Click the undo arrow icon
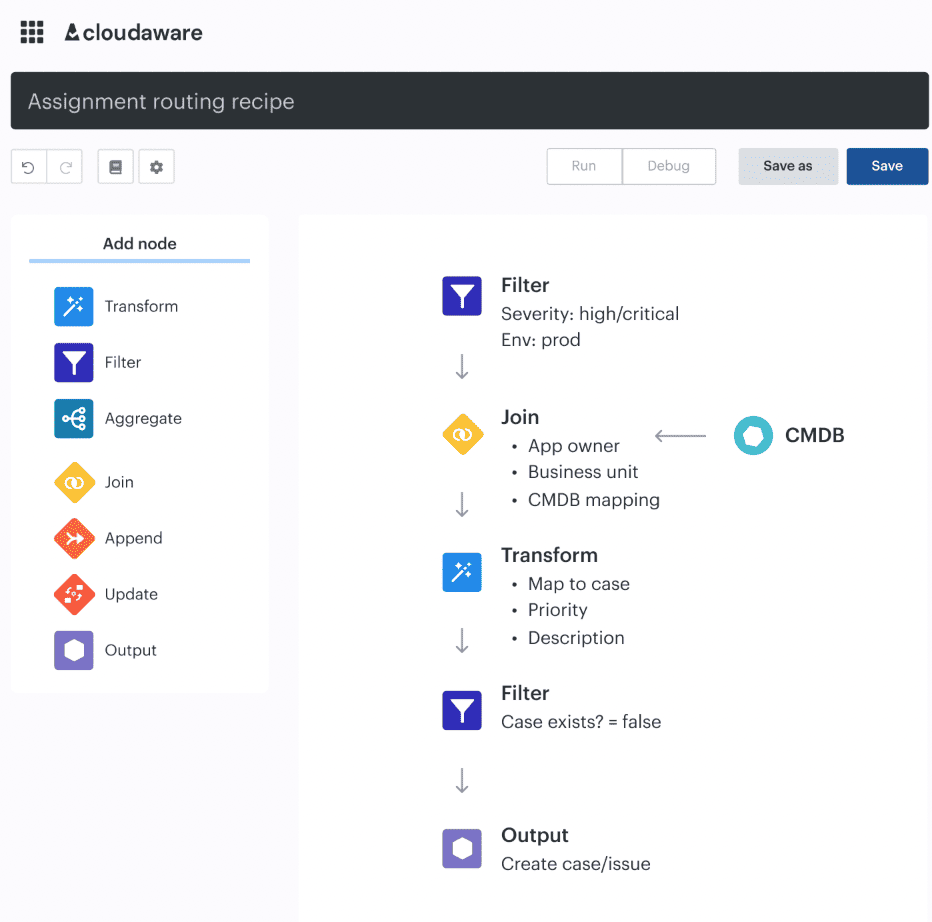The image size is (932, 922). [28, 166]
